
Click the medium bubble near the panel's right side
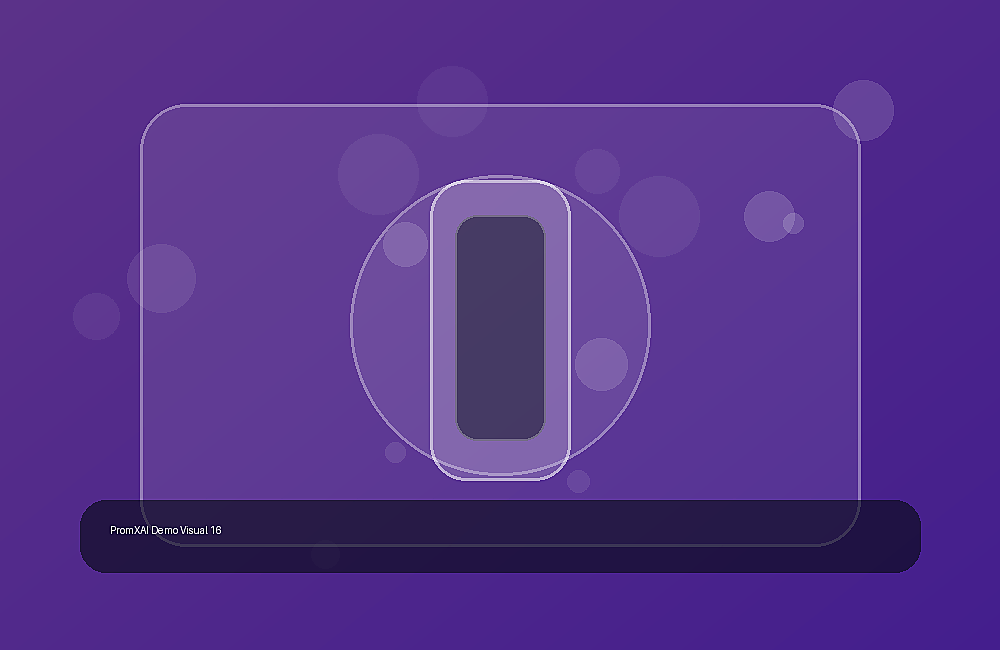pos(769,216)
